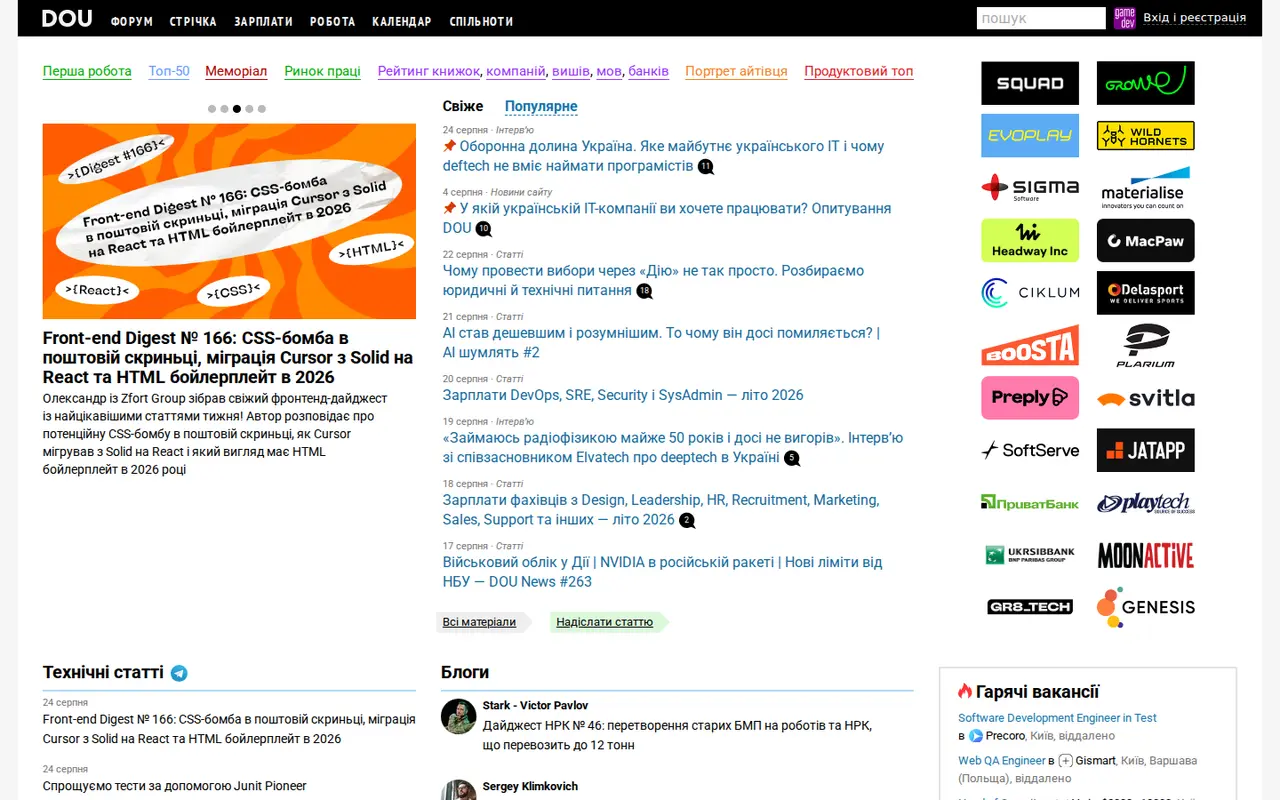The width and height of the screenshot is (1280, 800).
Task: Open the Plarium logo
Action: point(1146,346)
